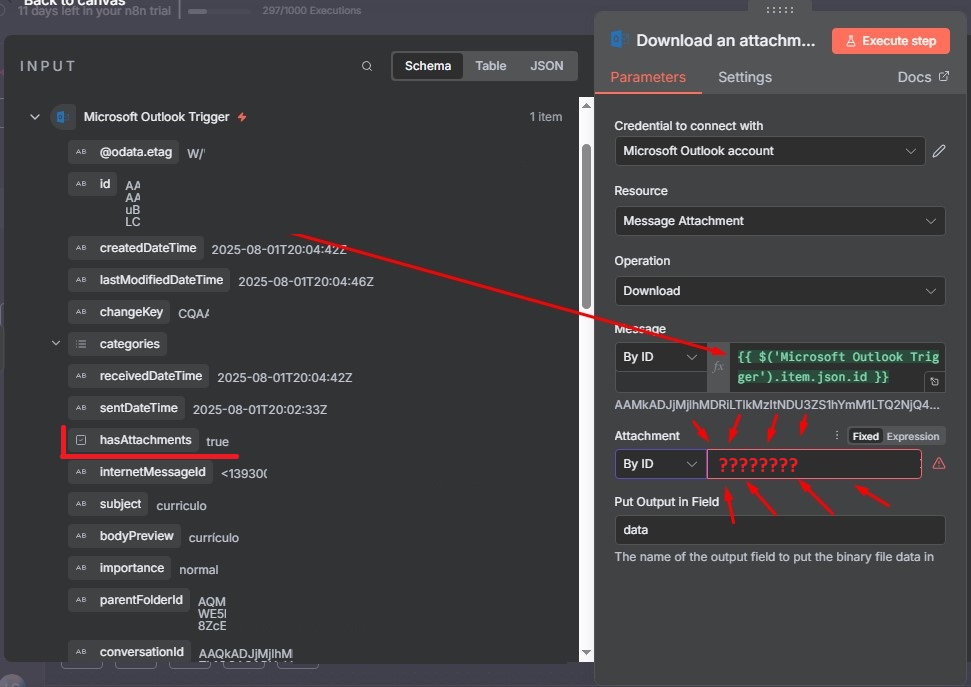The image size is (971, 687).
Task: Open the Parameters tab
Action: [x=648, y=77]
